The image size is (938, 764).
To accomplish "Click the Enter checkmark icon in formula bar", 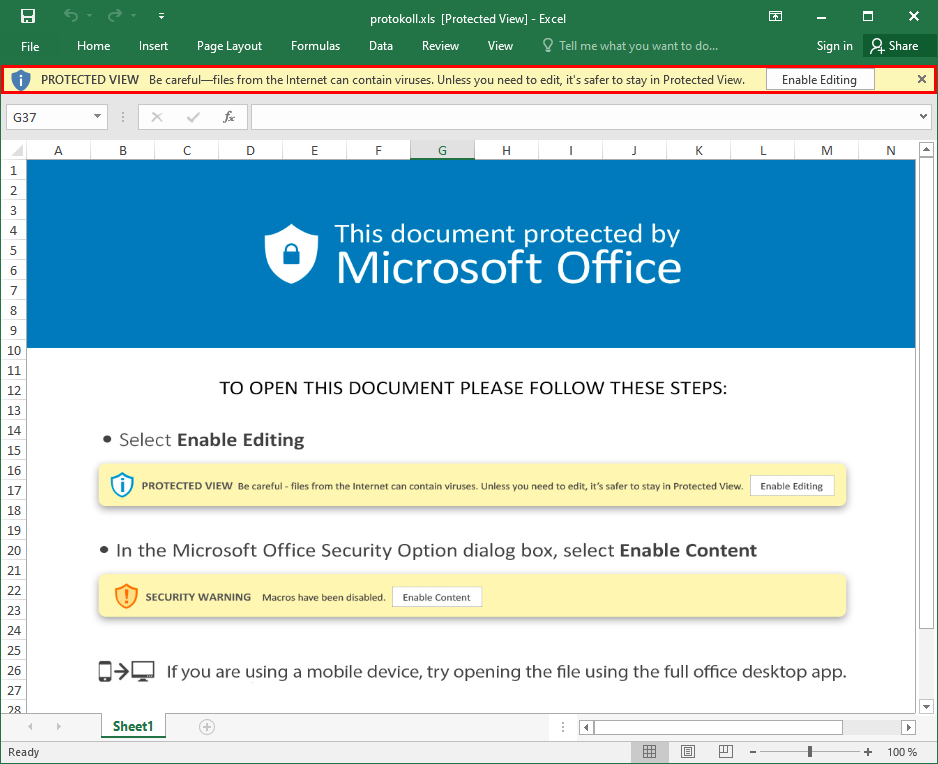I will (x=193, y=117).
